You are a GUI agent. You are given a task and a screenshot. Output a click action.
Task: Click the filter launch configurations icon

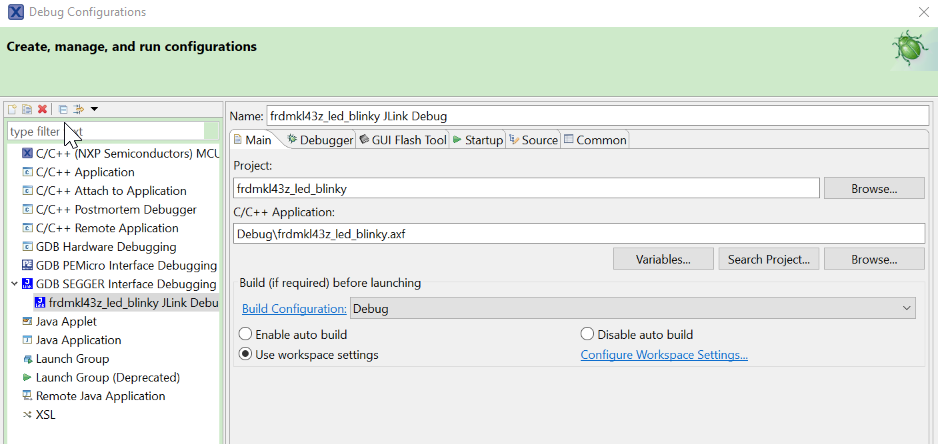click(x=78, y=109)
